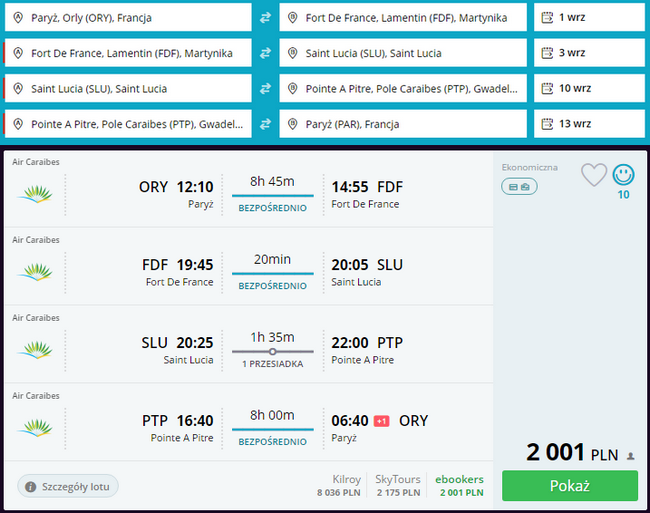650x513 pixels.
Task: Click the heart favorite icon
Action: click(x=594, y=176)
